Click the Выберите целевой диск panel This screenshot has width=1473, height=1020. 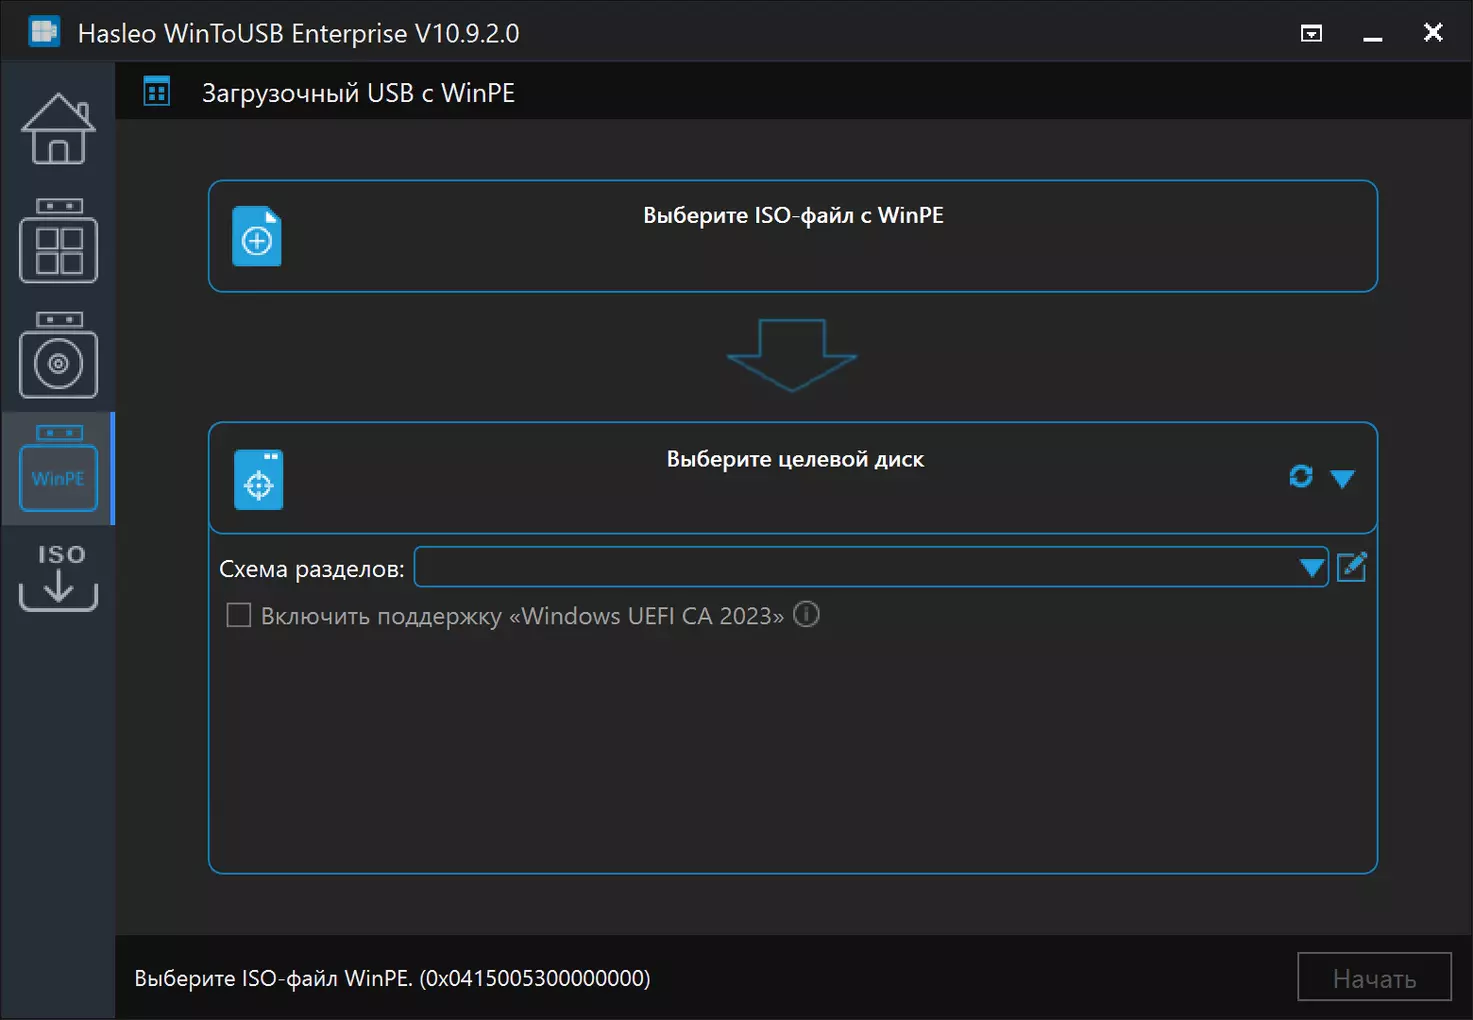point(793,478)
